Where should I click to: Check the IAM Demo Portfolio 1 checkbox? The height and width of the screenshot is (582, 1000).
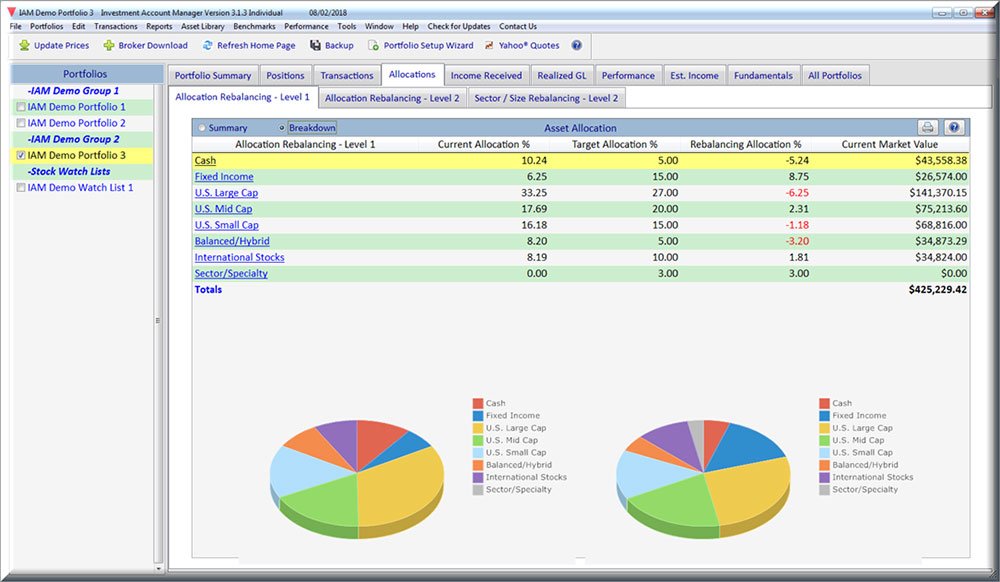(x=21, y=107)
